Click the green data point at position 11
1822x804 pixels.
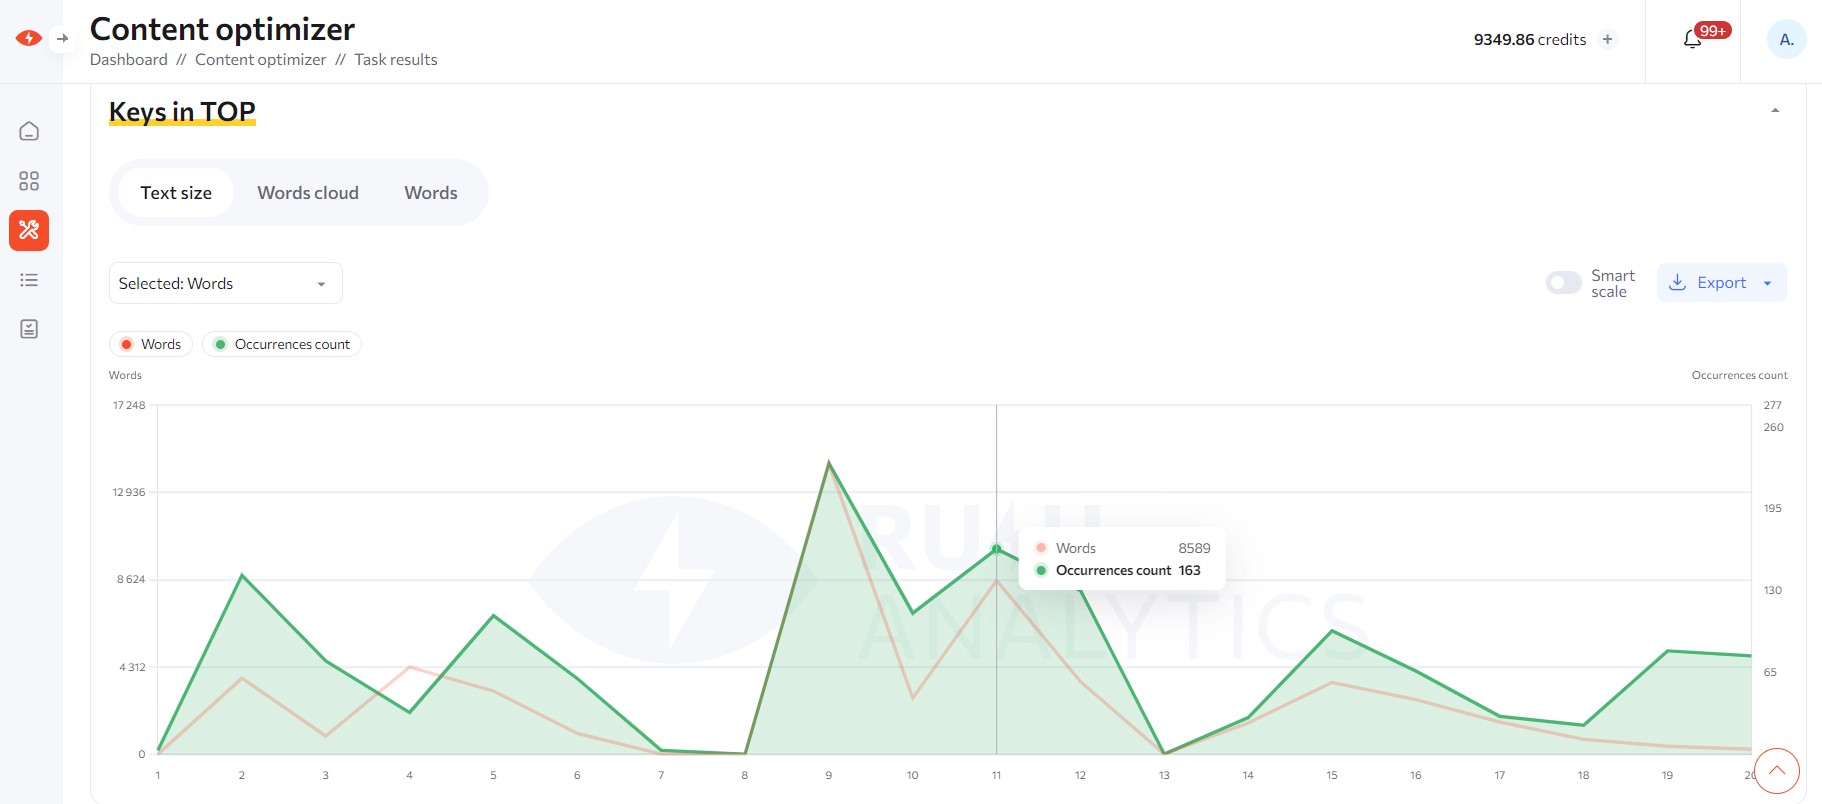coord(996,549)
